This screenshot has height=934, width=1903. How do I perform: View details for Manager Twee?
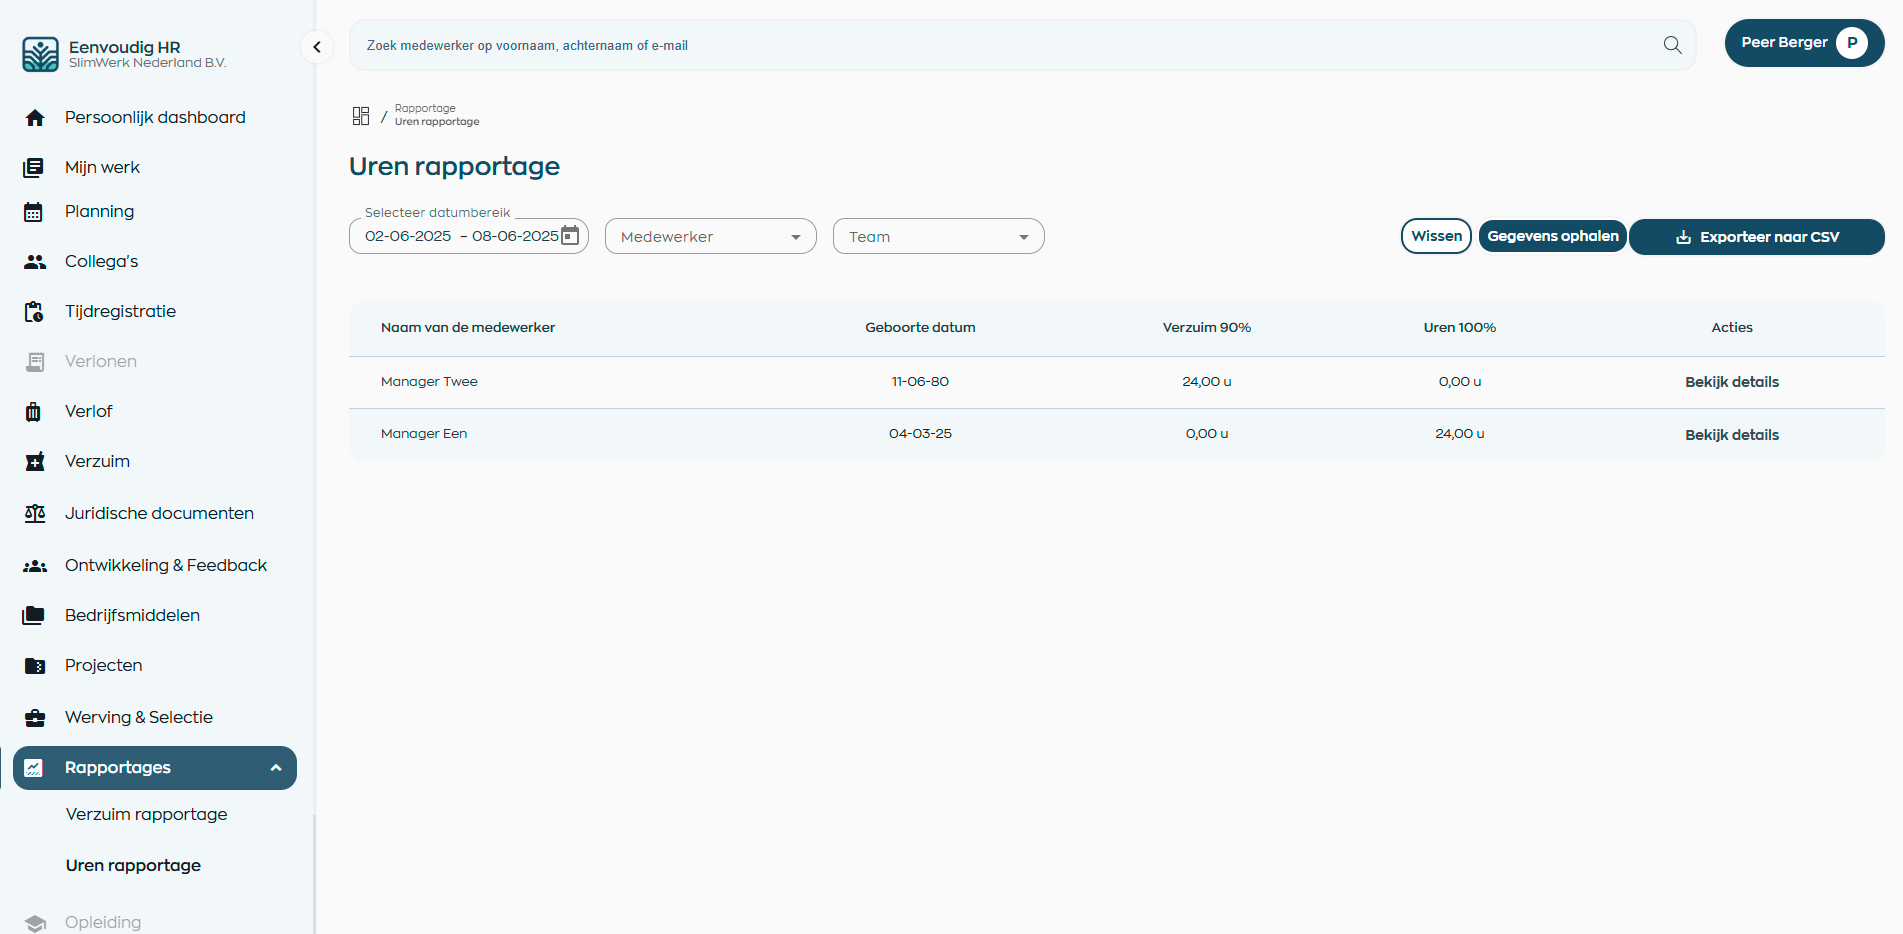click(x=1731, y=382)
